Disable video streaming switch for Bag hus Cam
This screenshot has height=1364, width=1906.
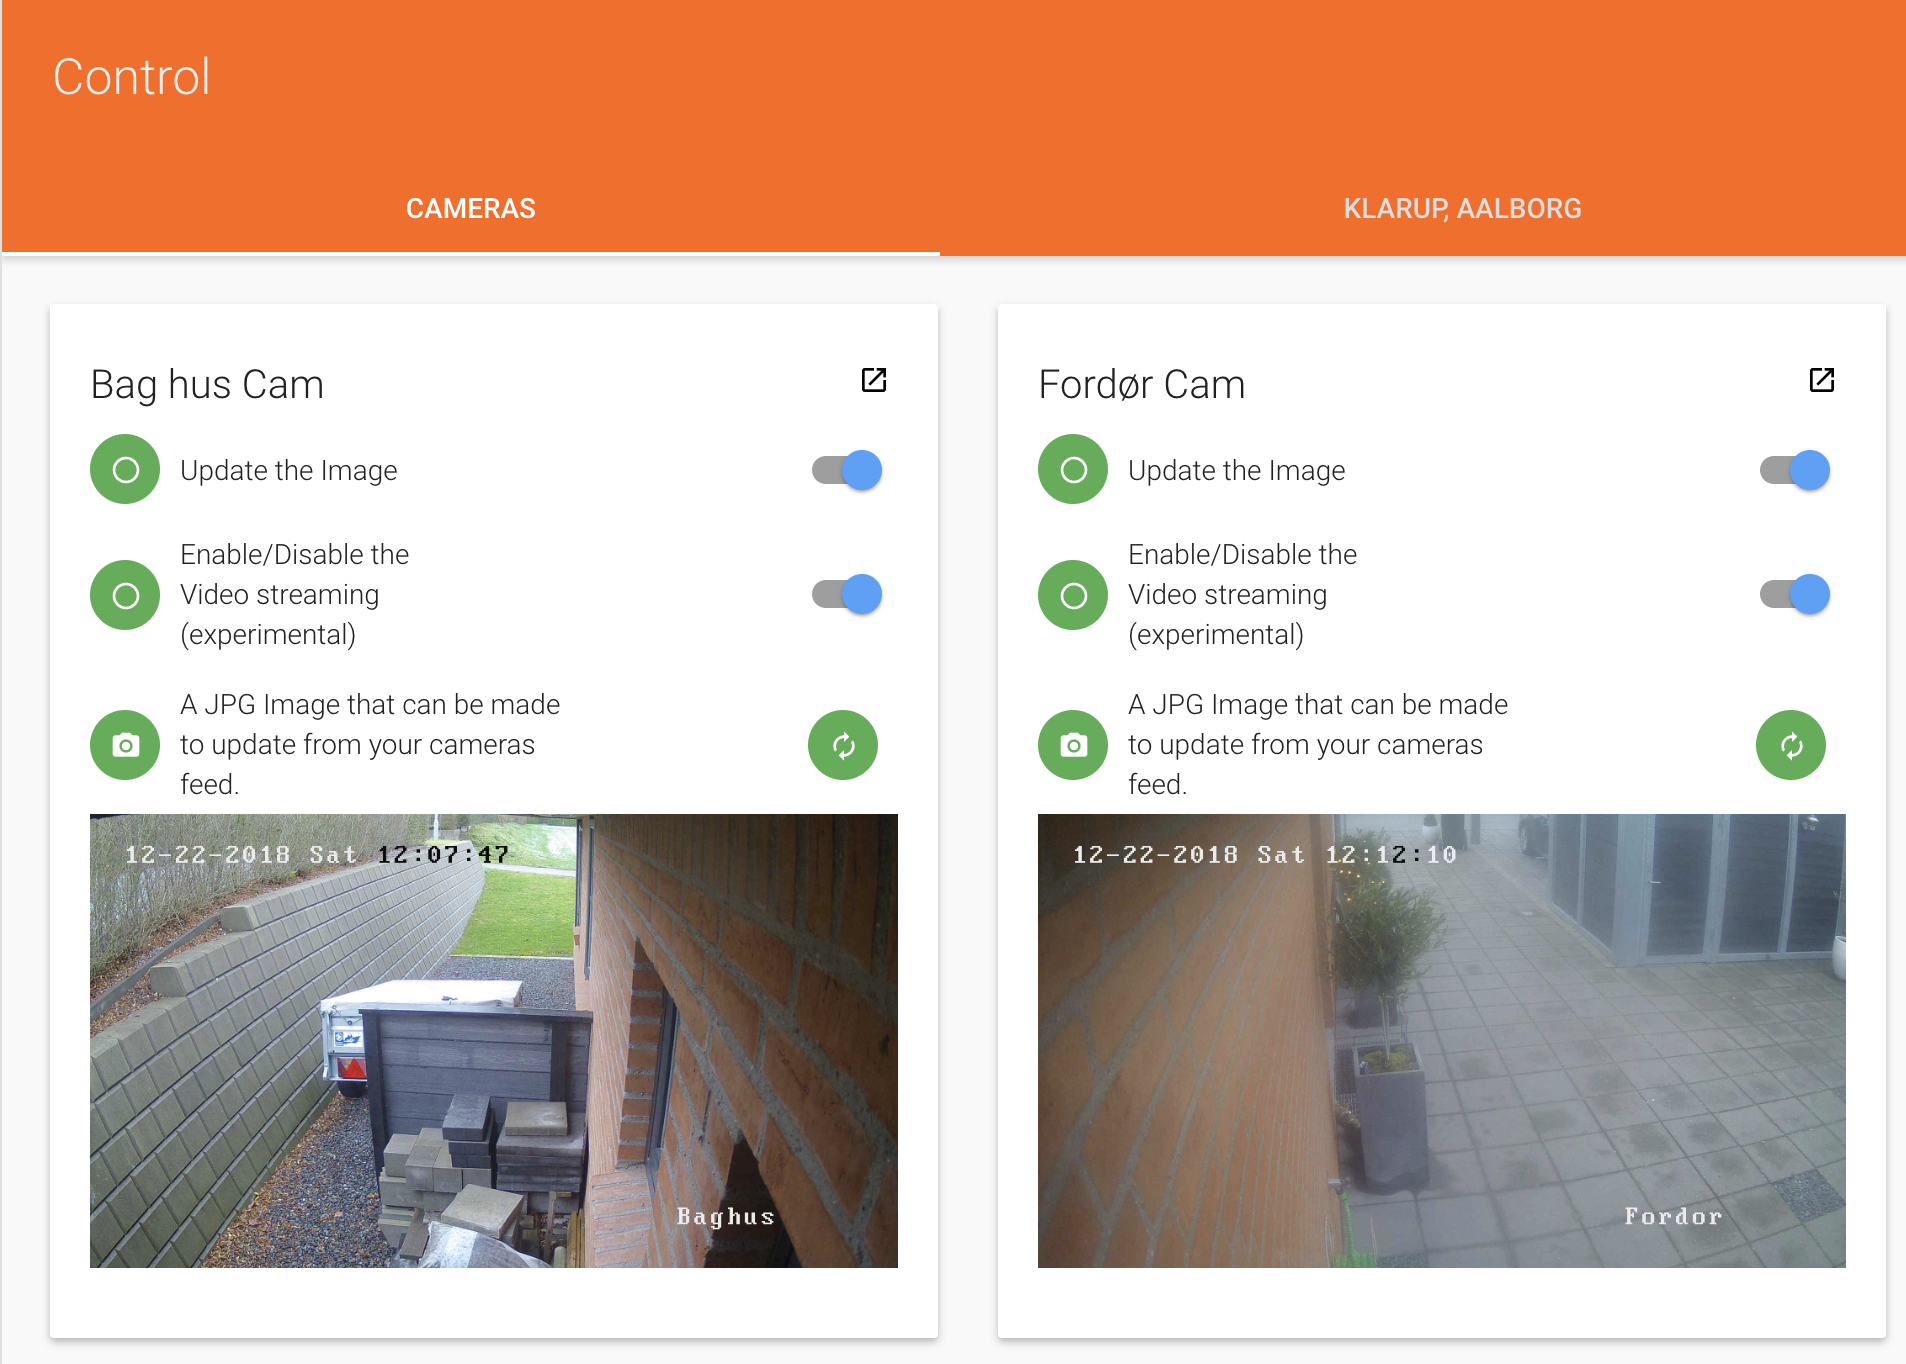847,594
